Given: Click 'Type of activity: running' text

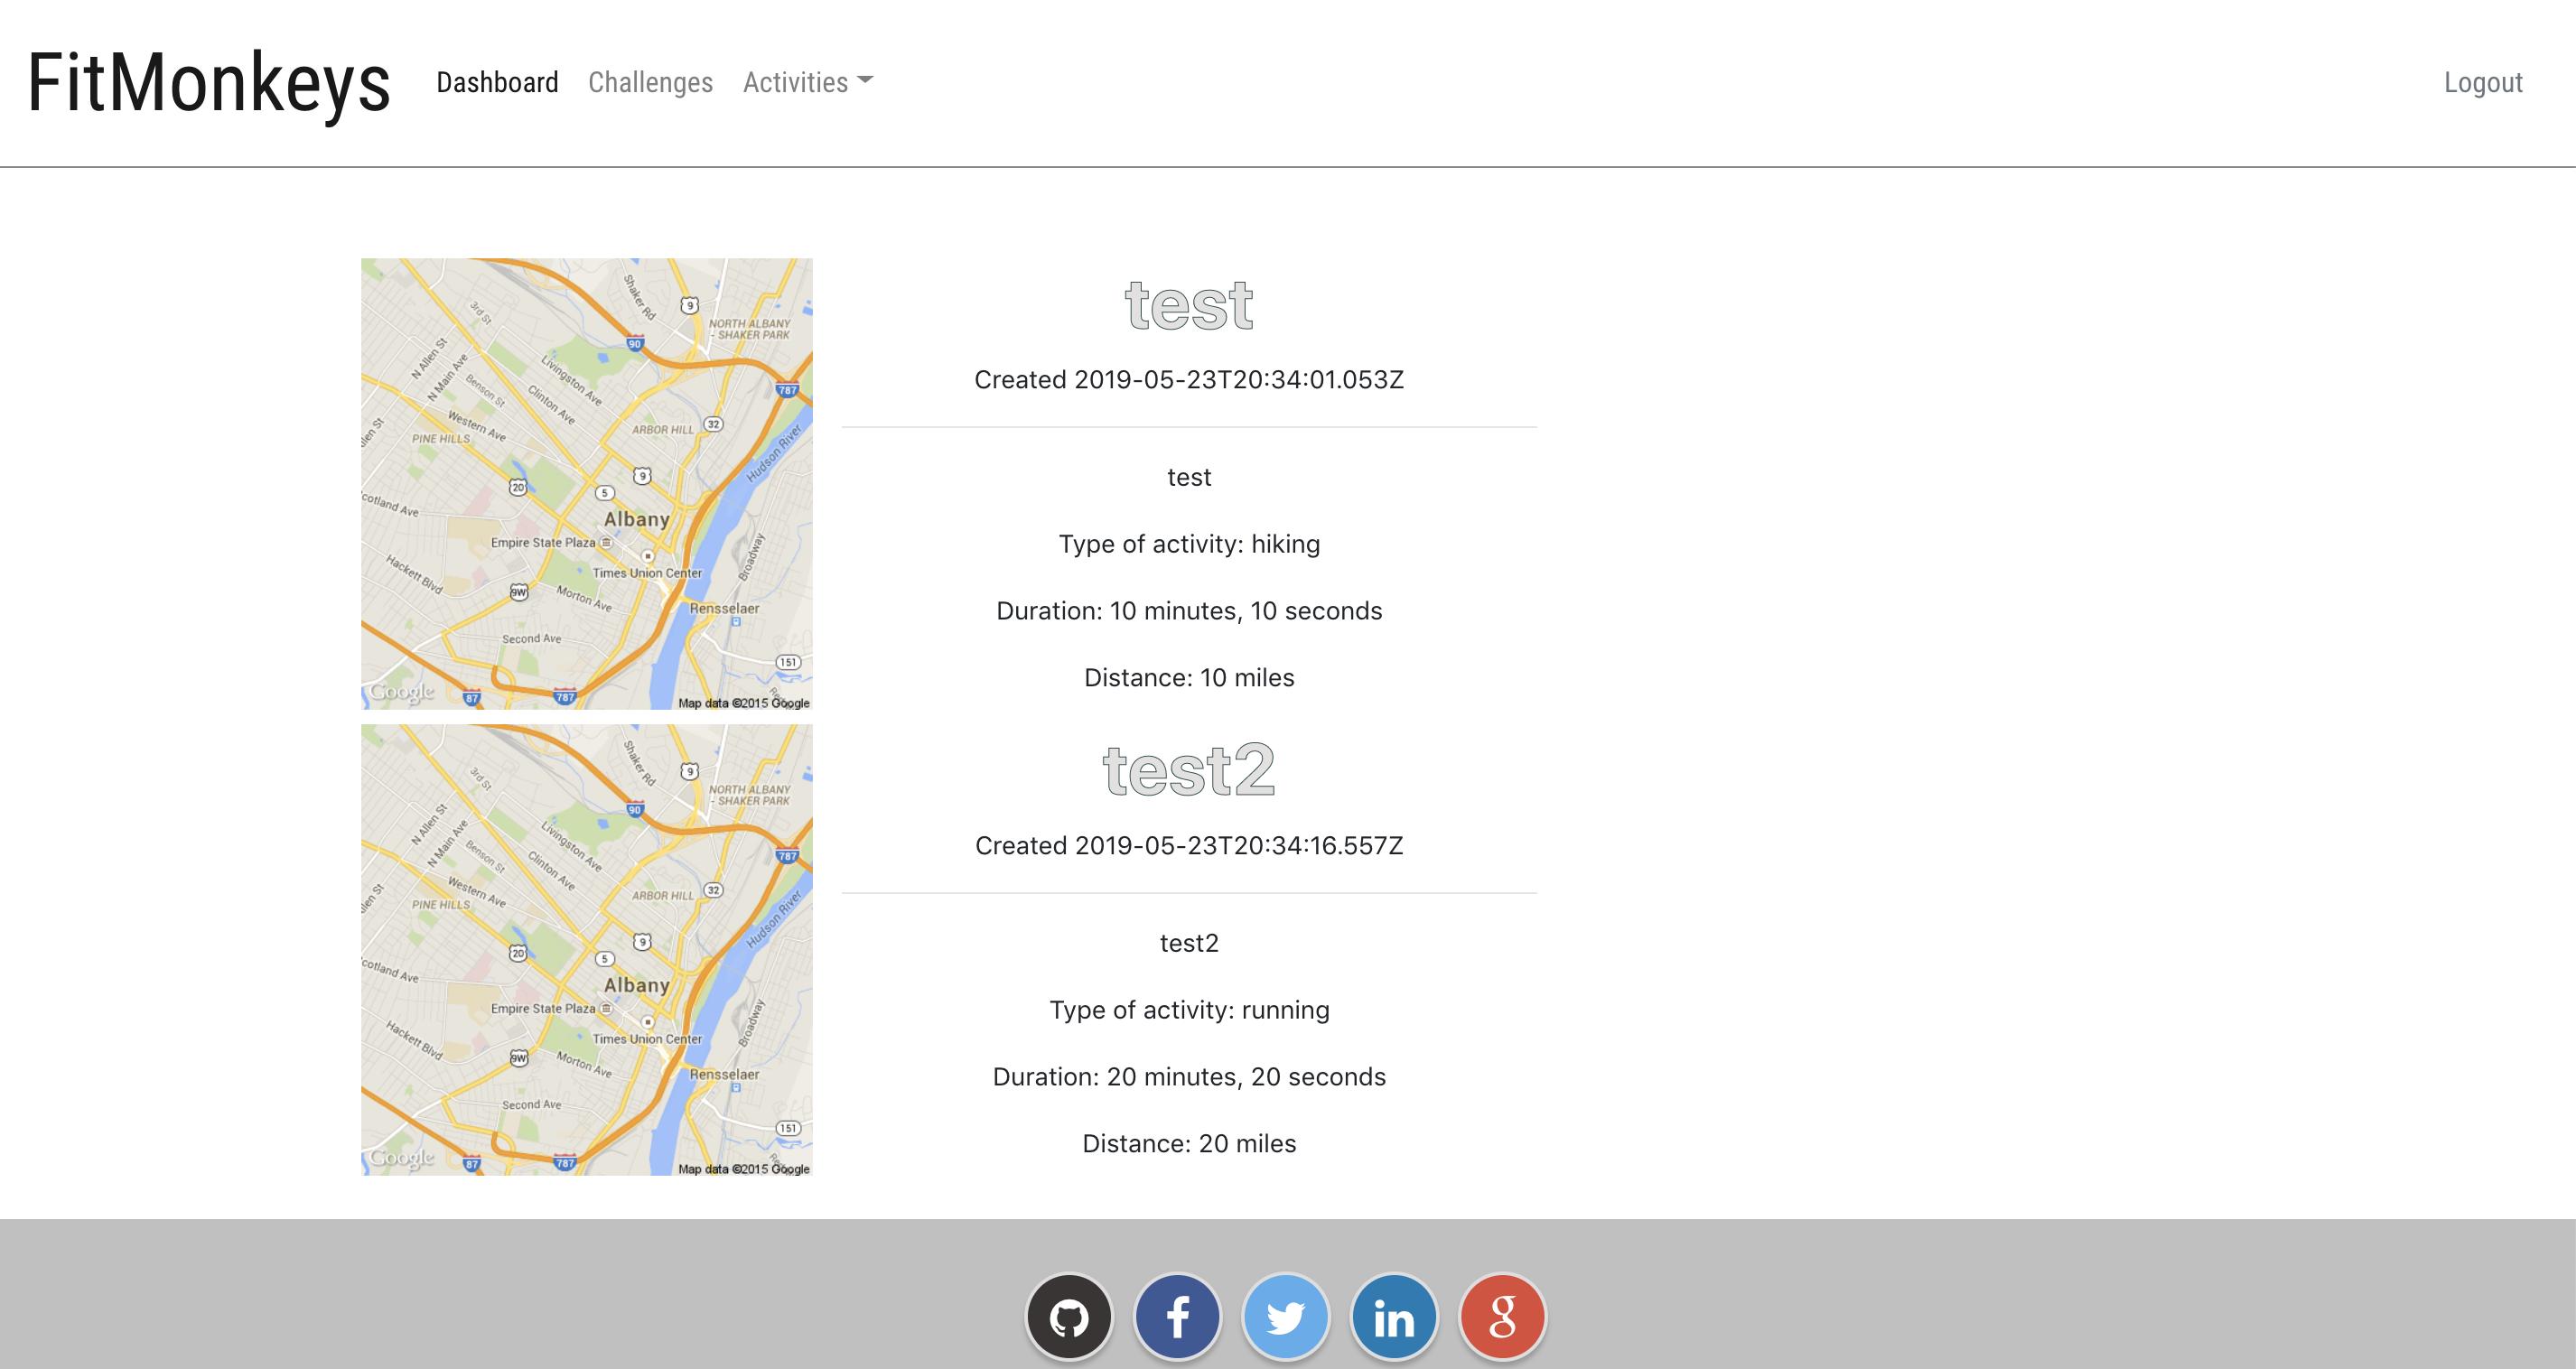Looking at the screenshot, I should 1188,1010.
